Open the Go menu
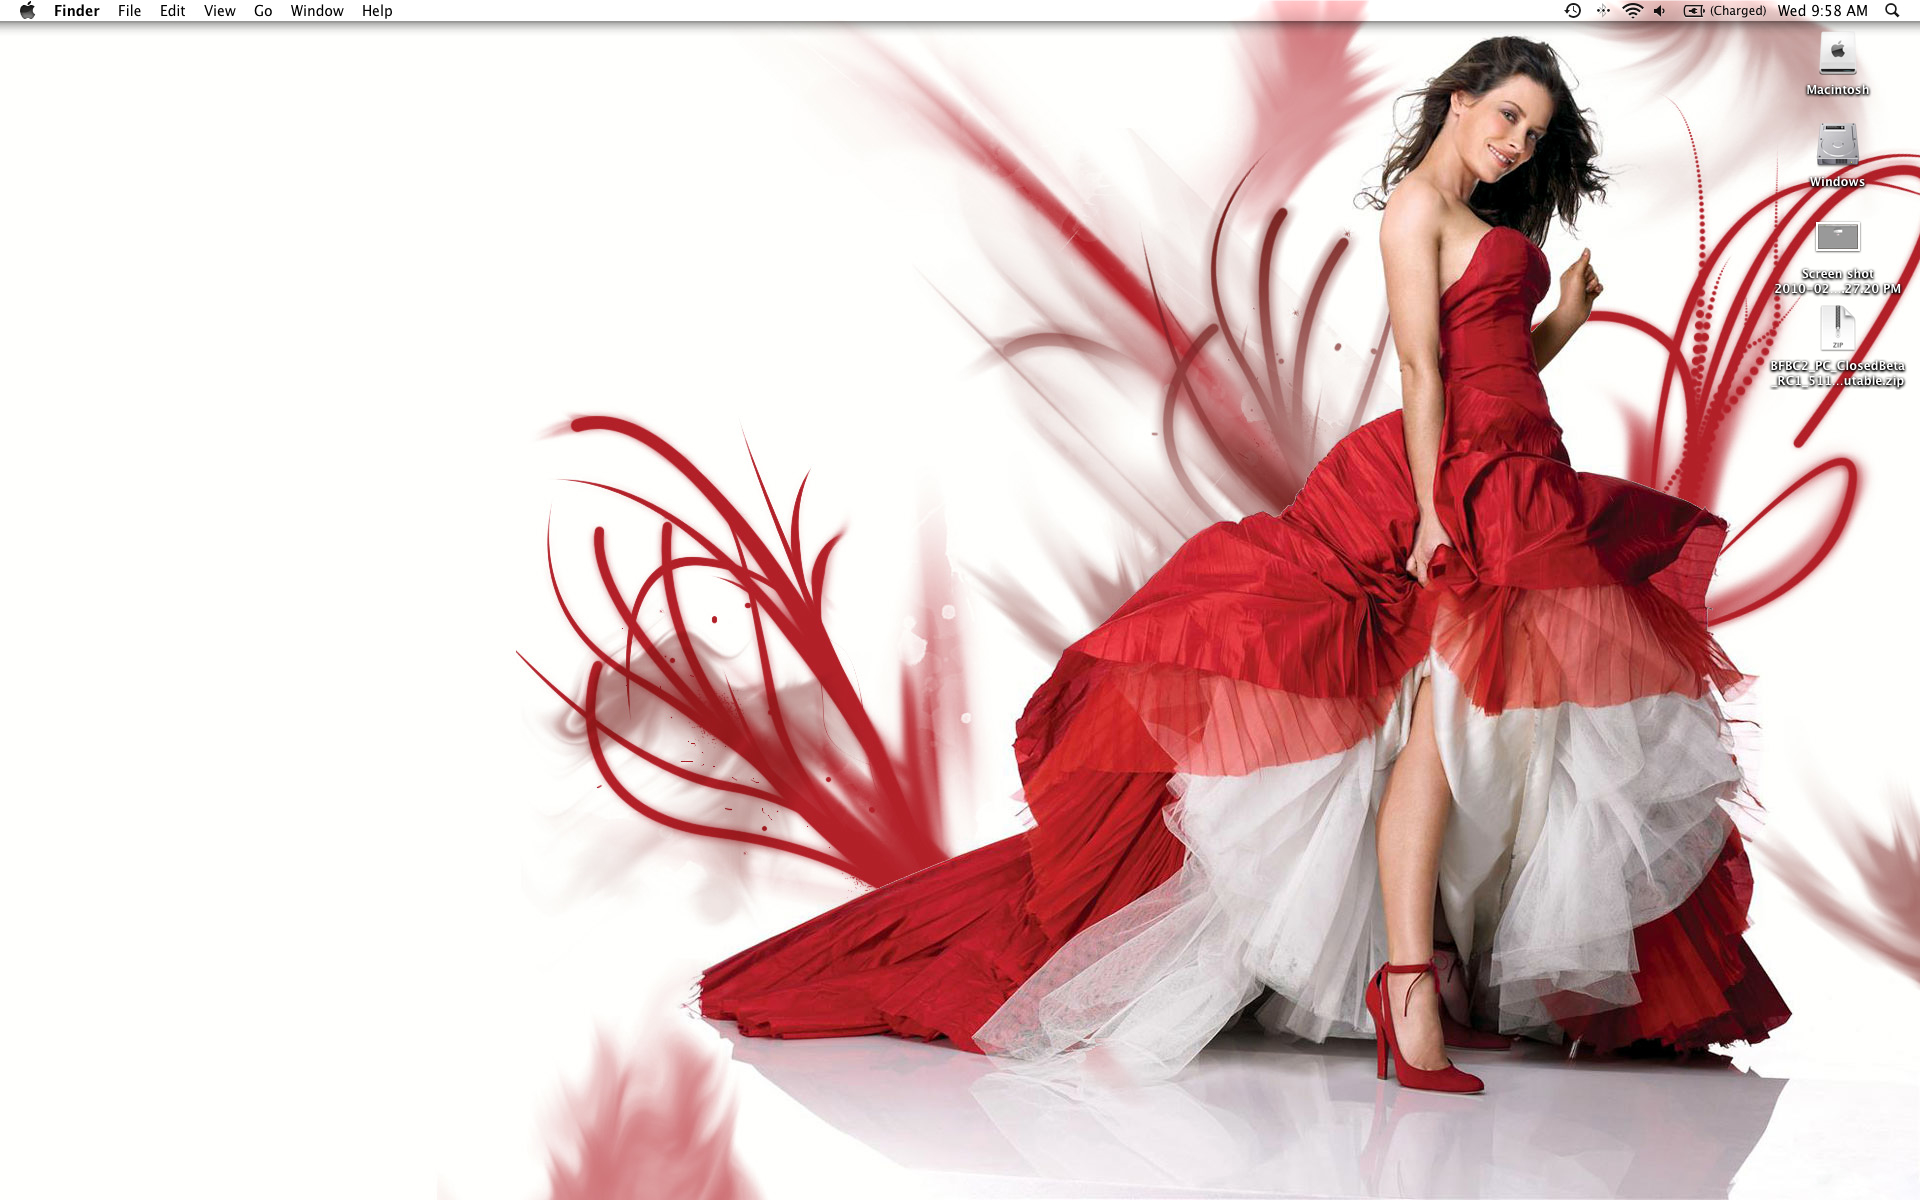Screen dimensions: 1920x1200 (263, 11)
